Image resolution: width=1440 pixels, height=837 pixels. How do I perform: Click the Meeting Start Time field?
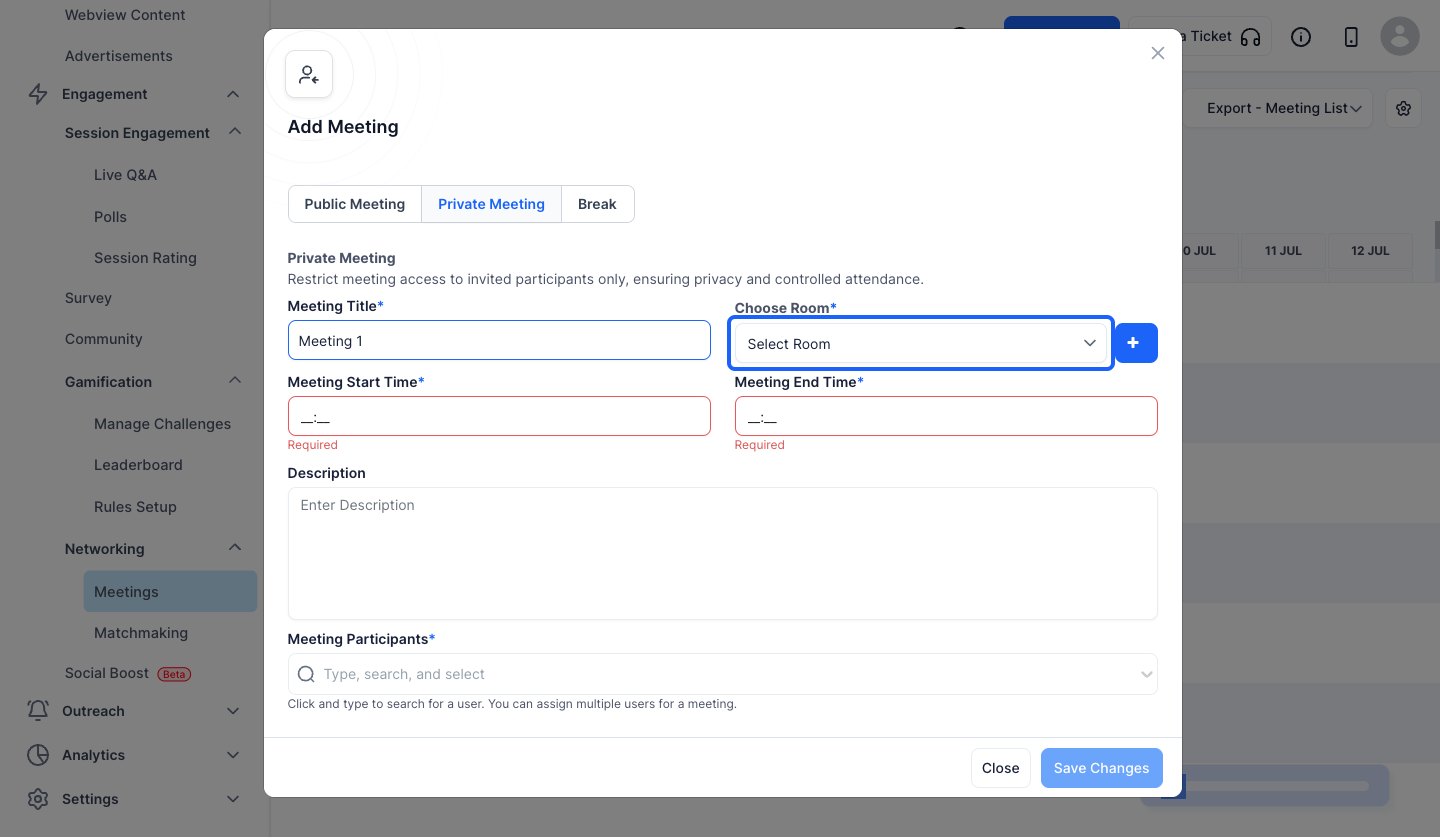pyautogui.click(x=499, y=416)
